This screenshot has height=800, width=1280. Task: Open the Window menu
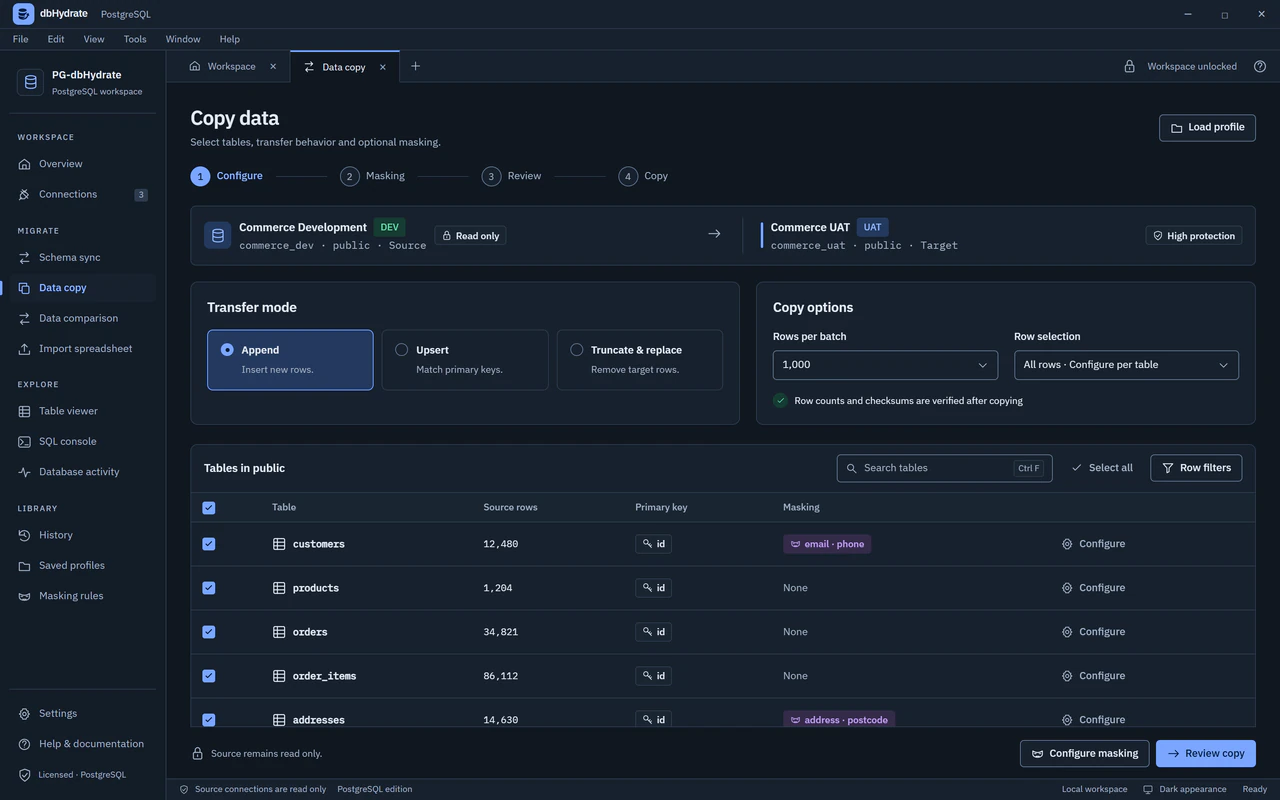[183, 39]
